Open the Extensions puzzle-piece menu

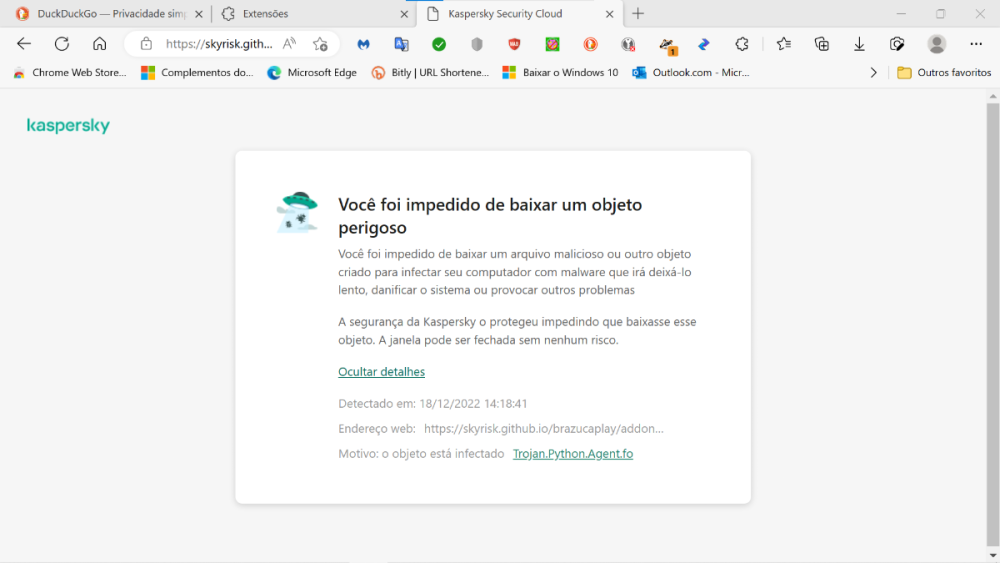[x=742, y=44]
